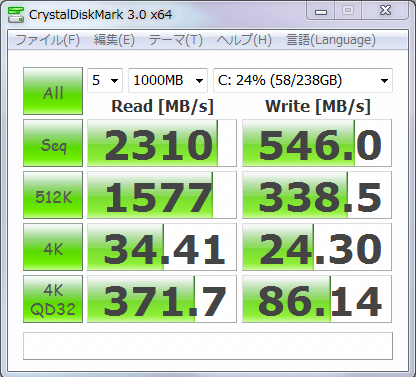Click the 512K write result 338.5
This screenshot has height=377, width=416.
(x=317, y=195)
